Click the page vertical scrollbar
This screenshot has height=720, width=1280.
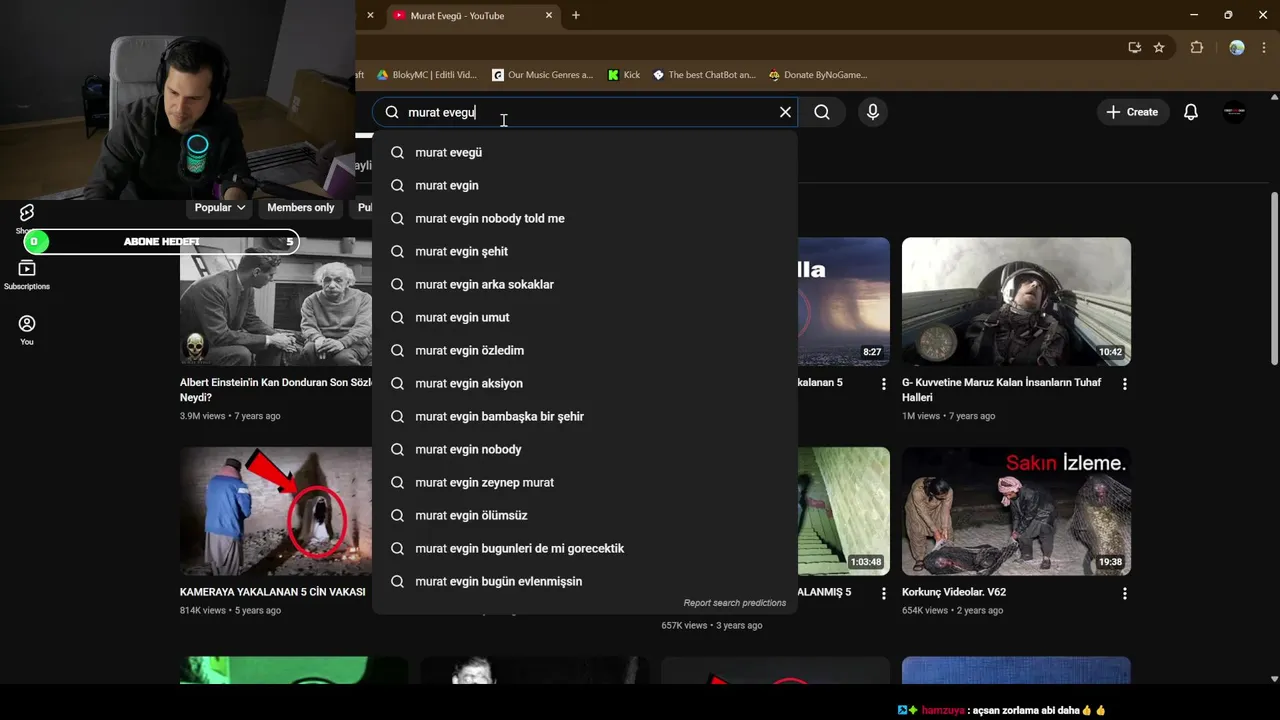coord(1274,280)
